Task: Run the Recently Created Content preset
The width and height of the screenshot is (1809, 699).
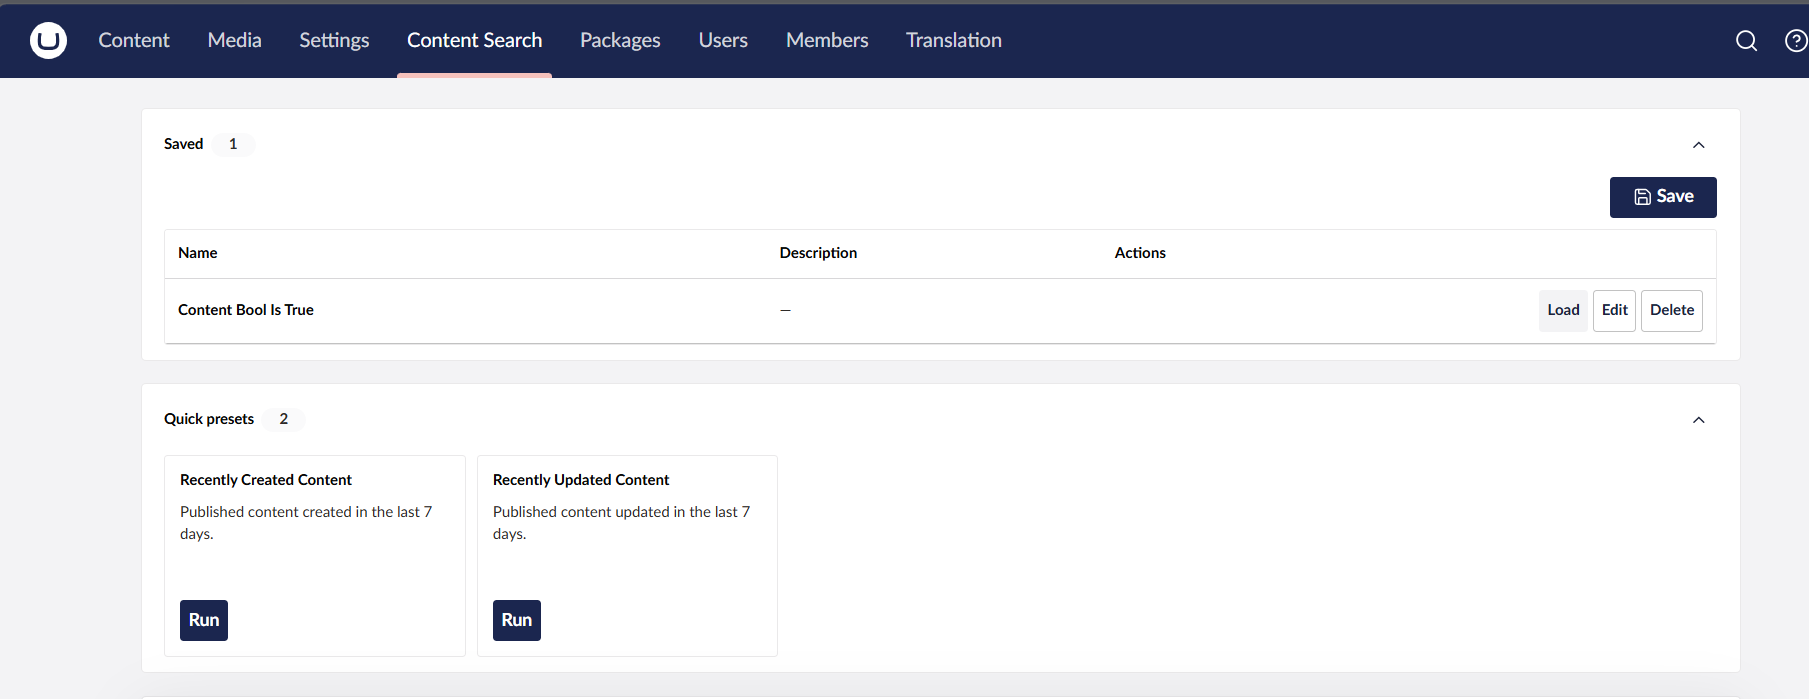Action: tap(204, 620)
